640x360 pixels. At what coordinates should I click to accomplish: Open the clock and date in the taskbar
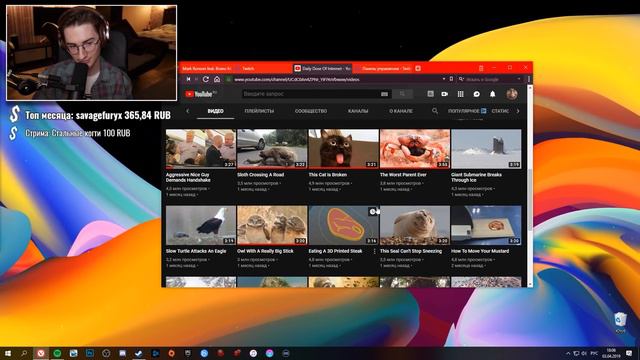pyautogui.click(x=611, y=353)
